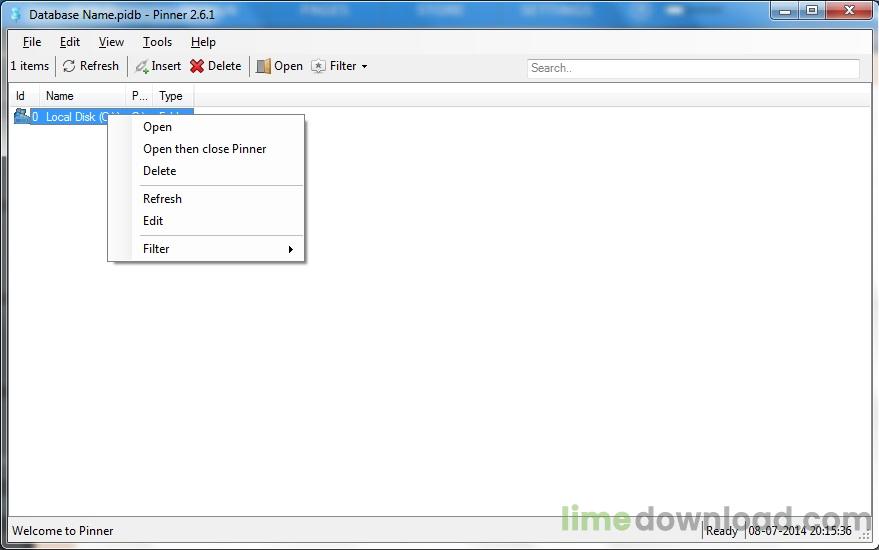
Task: Open the Tools menu
Action: [x=157, y=42]
